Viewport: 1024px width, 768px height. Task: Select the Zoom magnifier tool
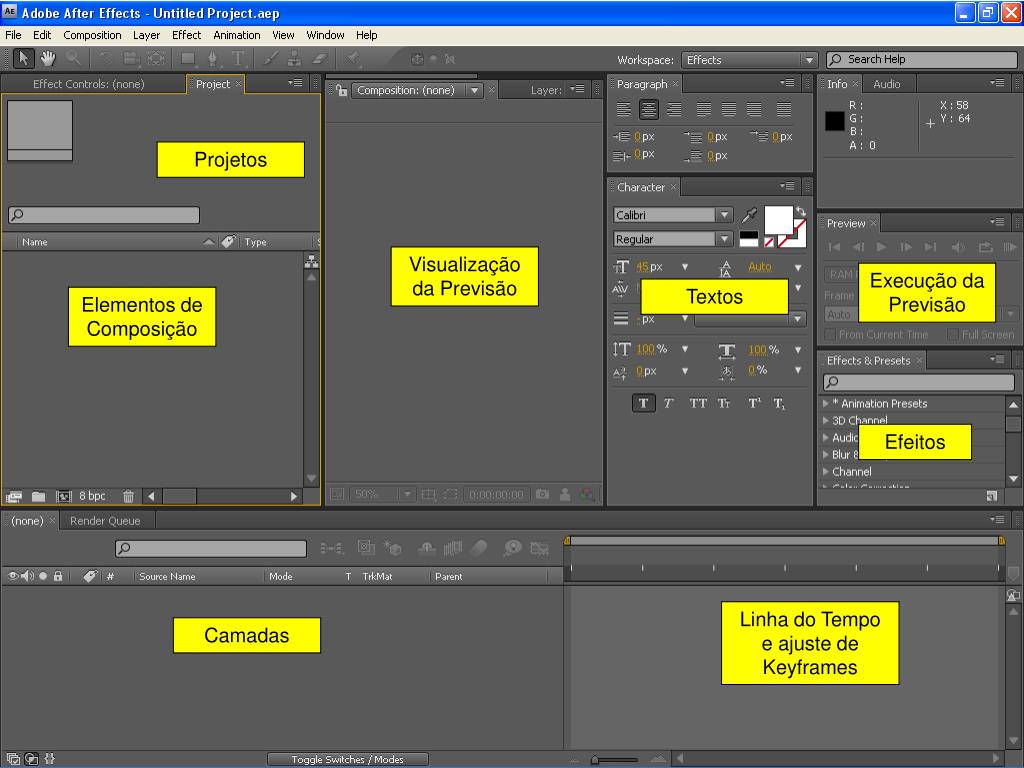73,59
